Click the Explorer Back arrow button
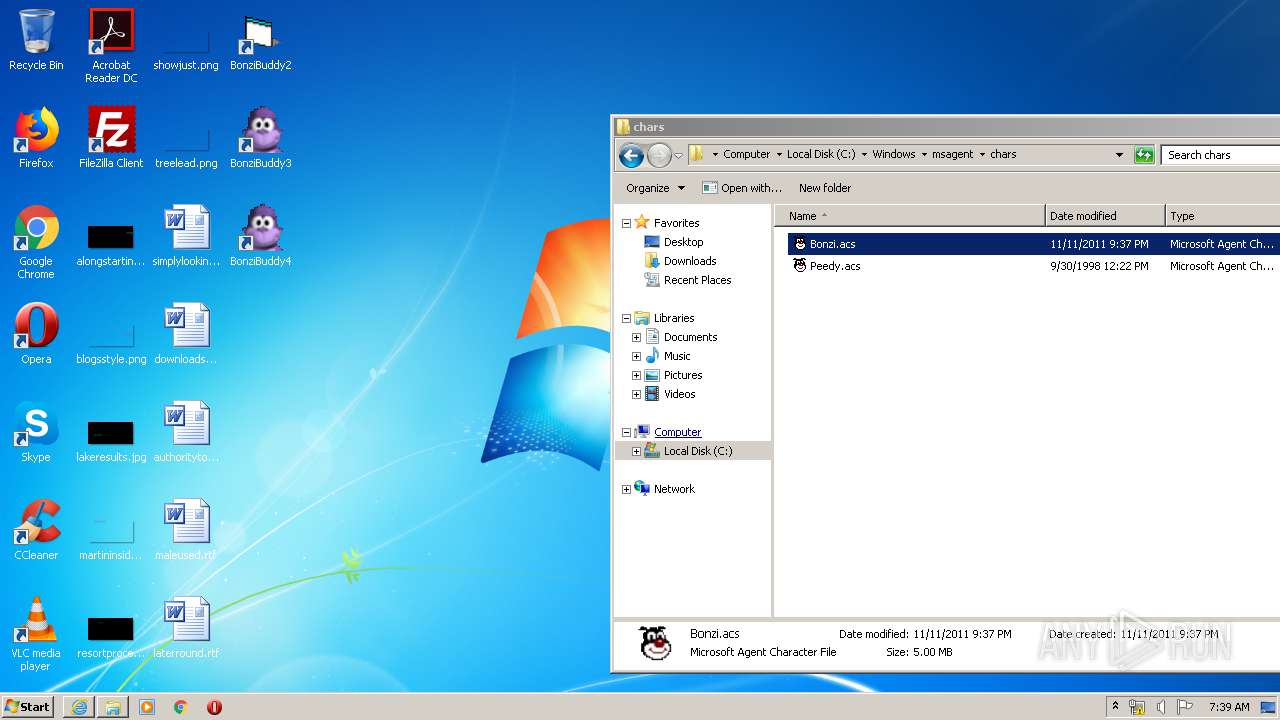This screenshot has width=1280, height=720. 631,155
